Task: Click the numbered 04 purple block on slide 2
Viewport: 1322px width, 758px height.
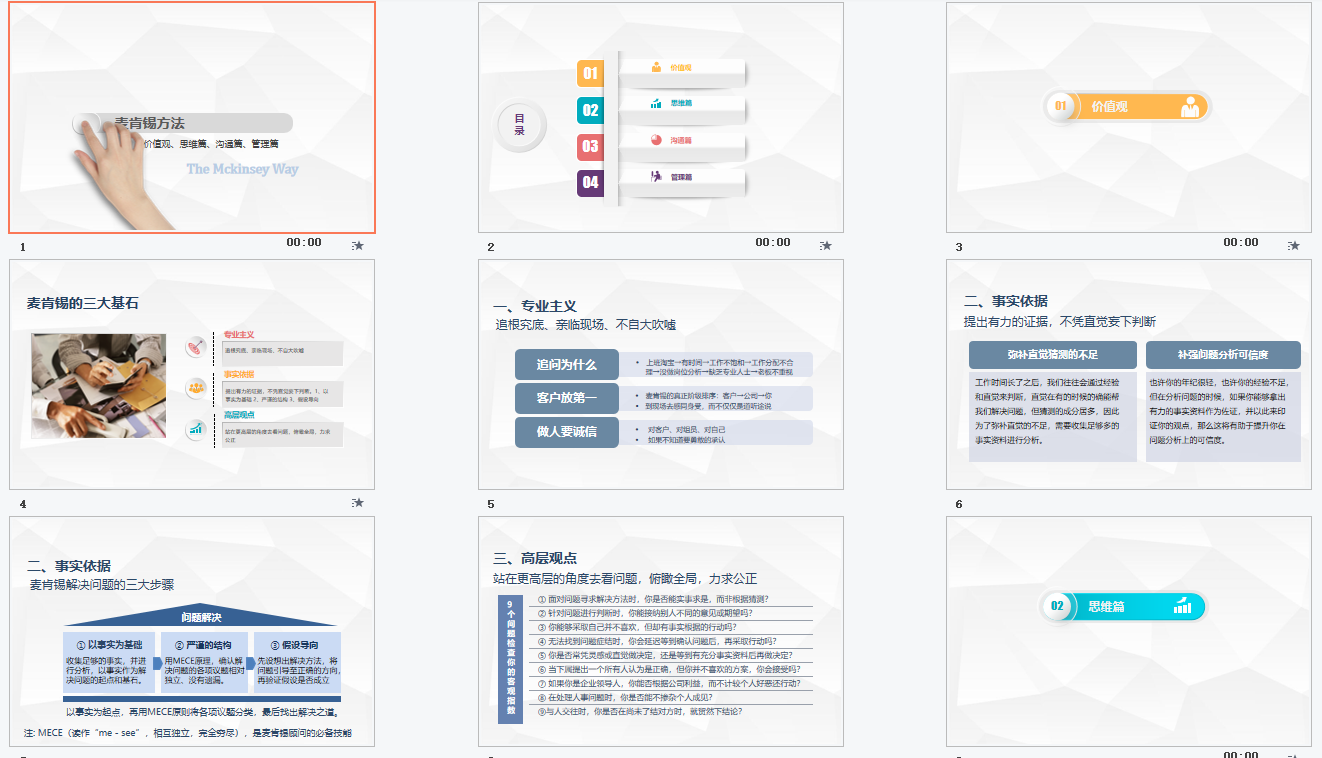Action: click(x=591, y=184)
